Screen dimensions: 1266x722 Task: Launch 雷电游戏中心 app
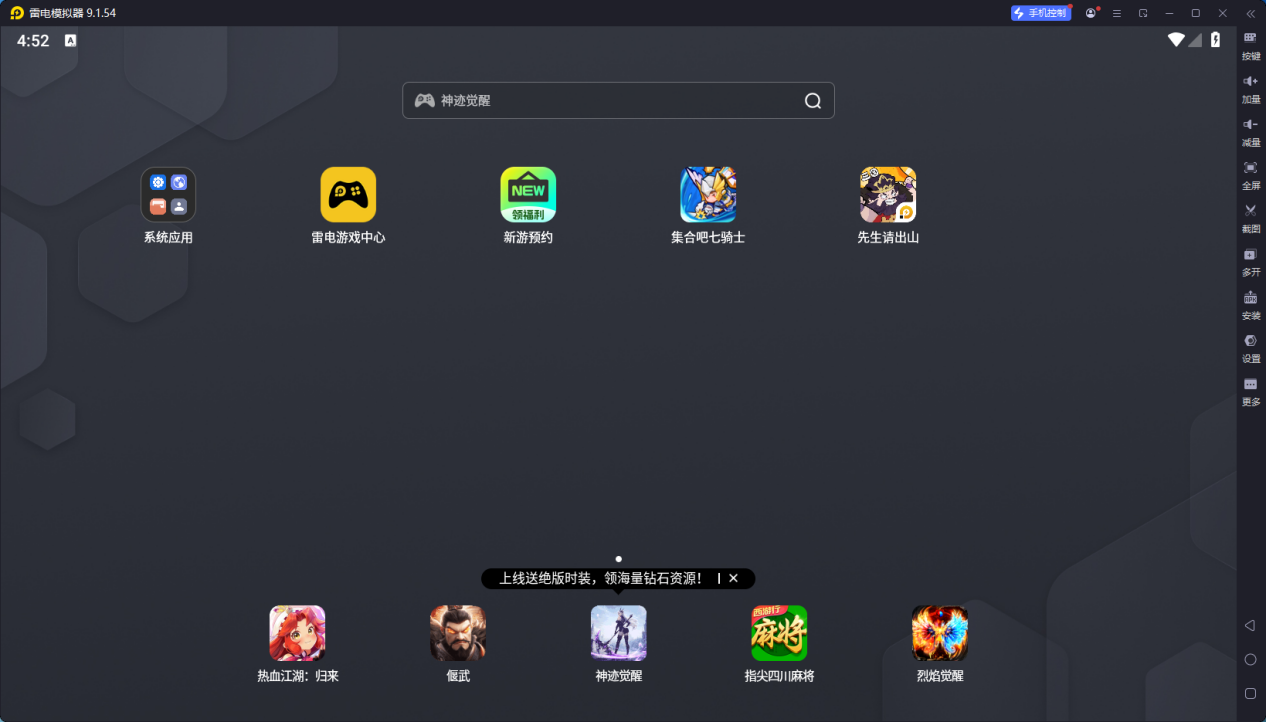[348, 195]
